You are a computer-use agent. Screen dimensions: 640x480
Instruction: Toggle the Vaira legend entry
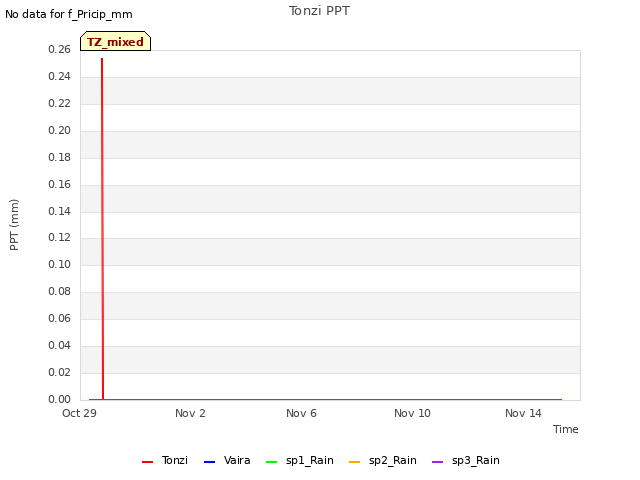[x=227, y=460]
